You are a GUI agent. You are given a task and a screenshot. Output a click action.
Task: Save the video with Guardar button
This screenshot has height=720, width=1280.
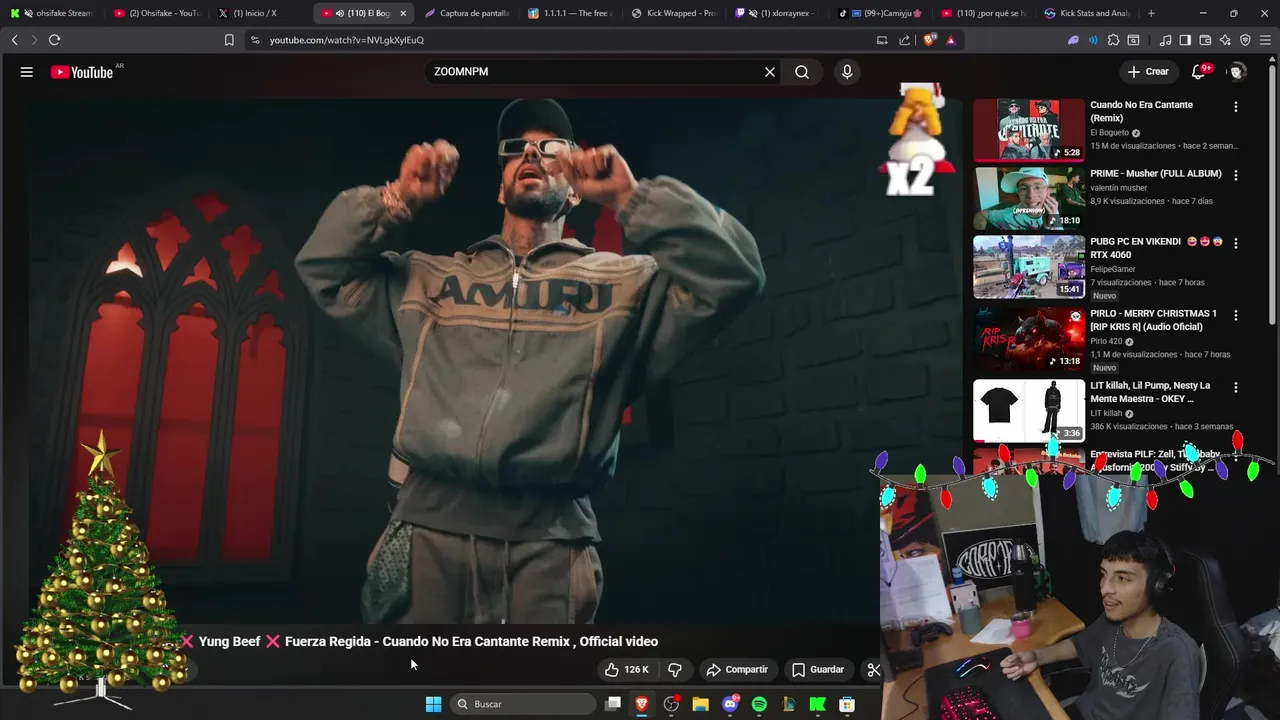point(818,670)
